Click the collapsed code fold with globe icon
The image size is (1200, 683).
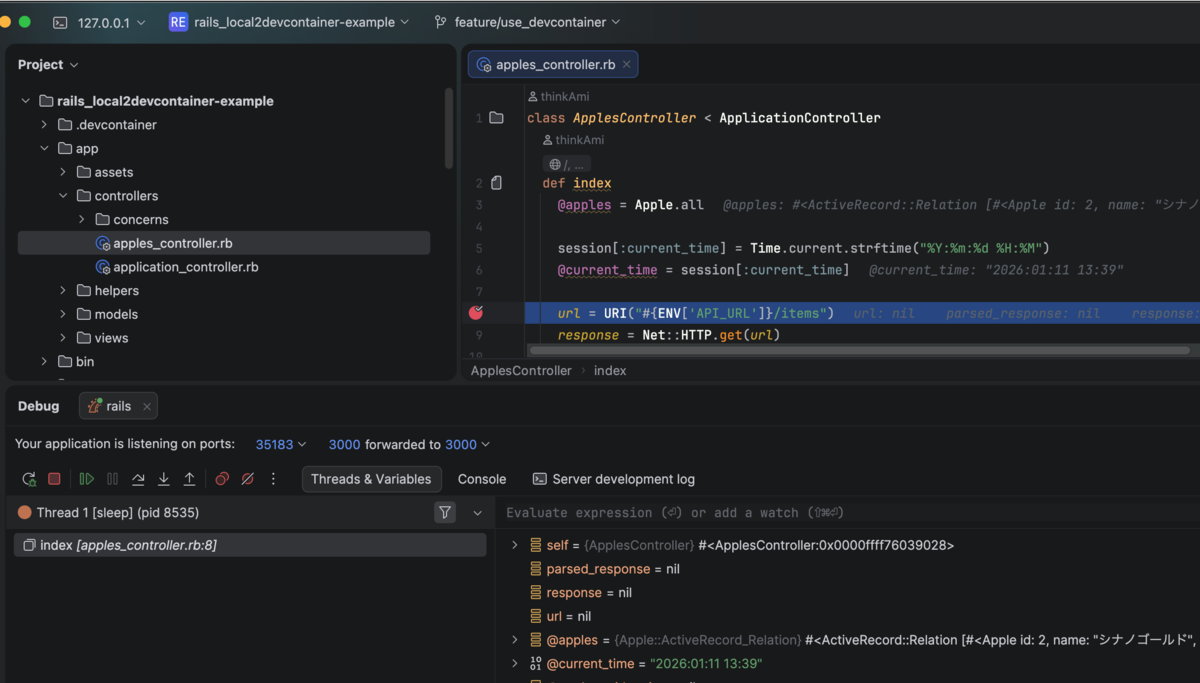click(x=567, y=164)
